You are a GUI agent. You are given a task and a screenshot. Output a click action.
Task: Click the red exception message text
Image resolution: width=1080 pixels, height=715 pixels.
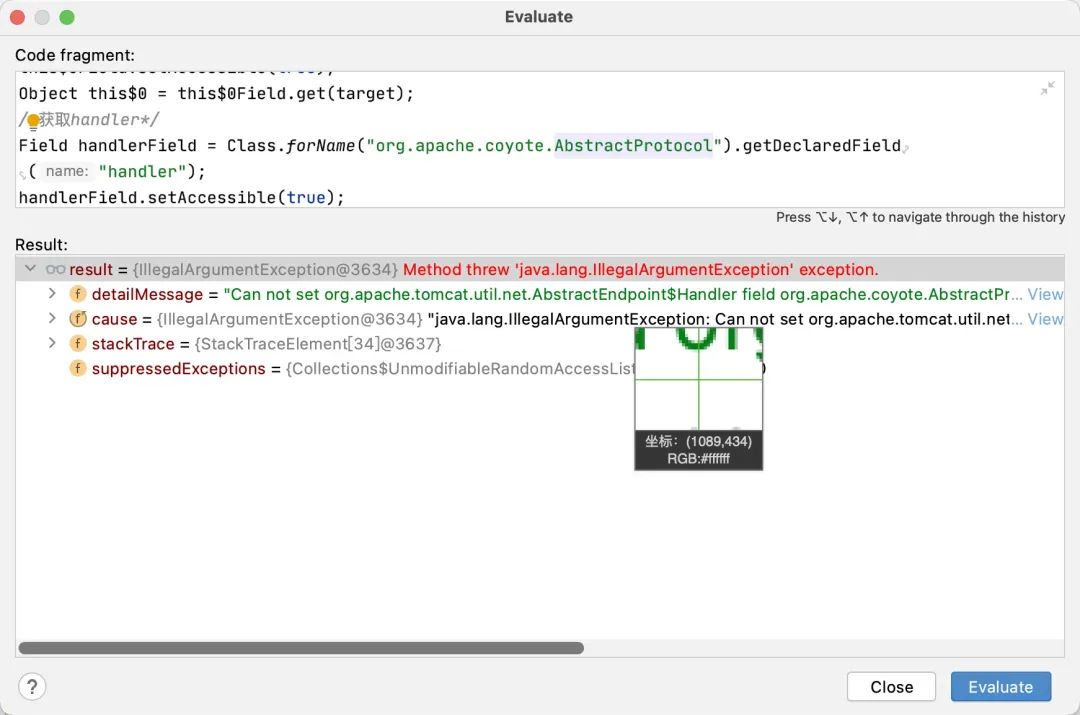pyautogui.click(x=641, y=269)
